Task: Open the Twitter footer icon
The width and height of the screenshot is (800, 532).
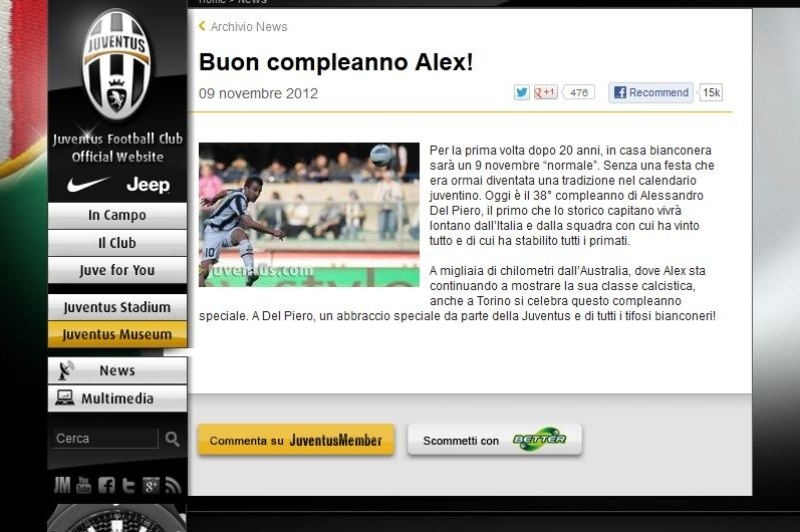Action: pos(129,485)
